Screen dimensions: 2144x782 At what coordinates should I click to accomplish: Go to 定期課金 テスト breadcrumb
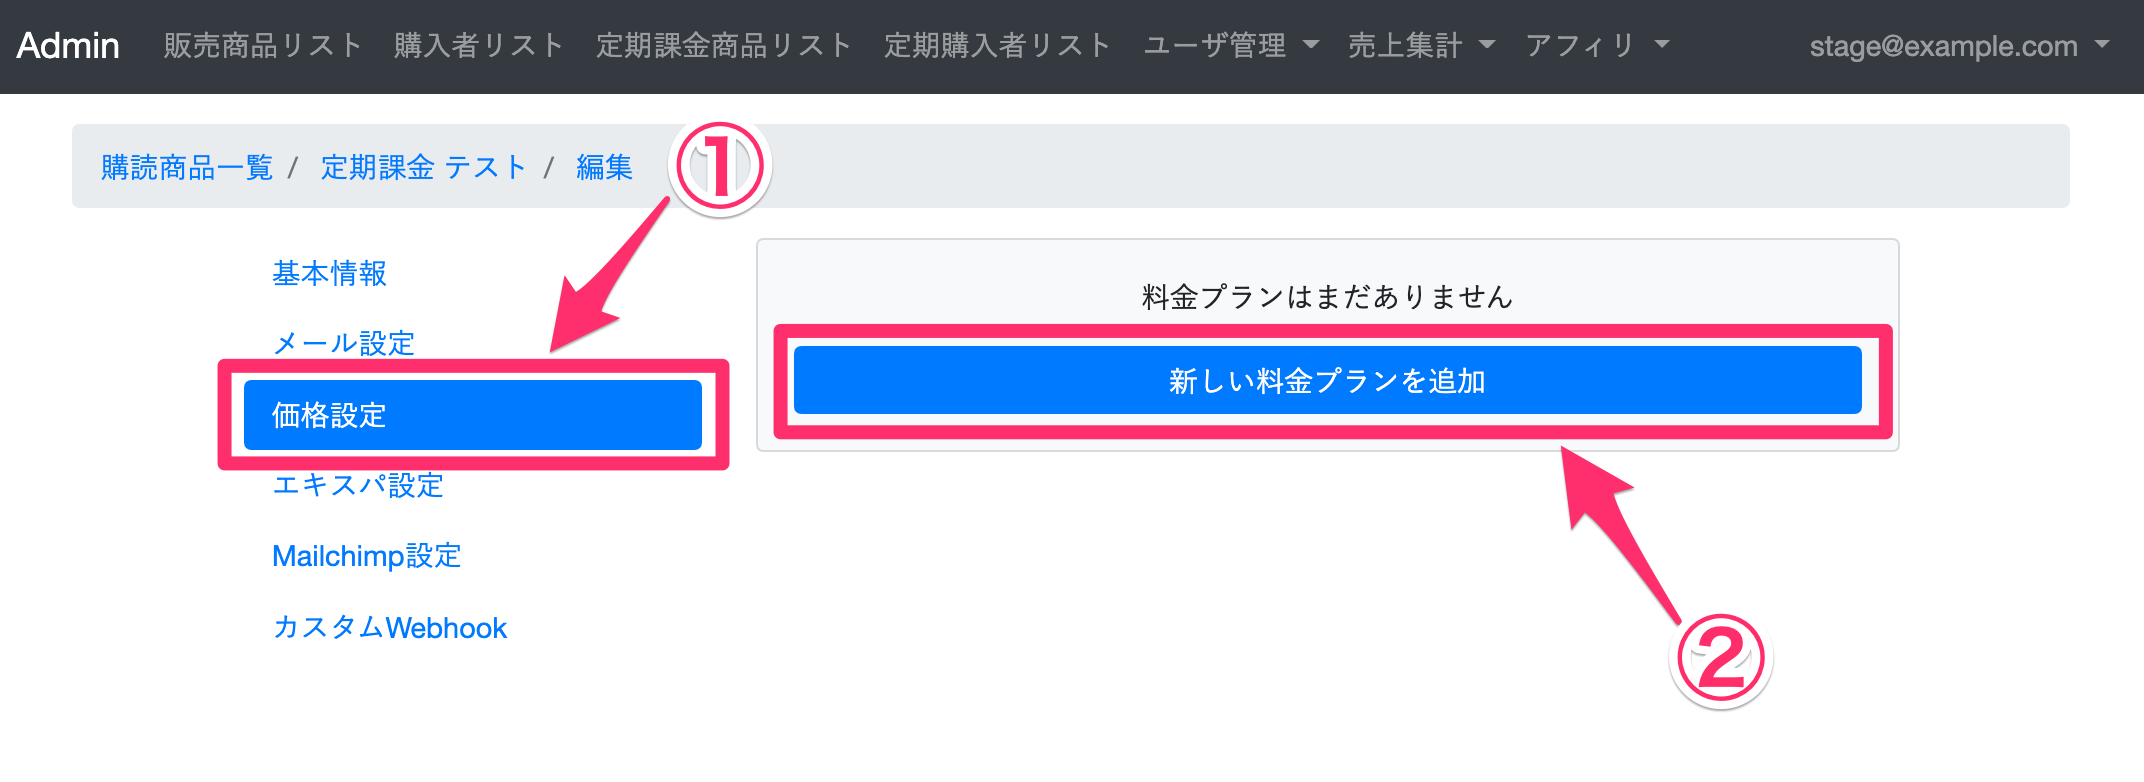pos(423,167)
